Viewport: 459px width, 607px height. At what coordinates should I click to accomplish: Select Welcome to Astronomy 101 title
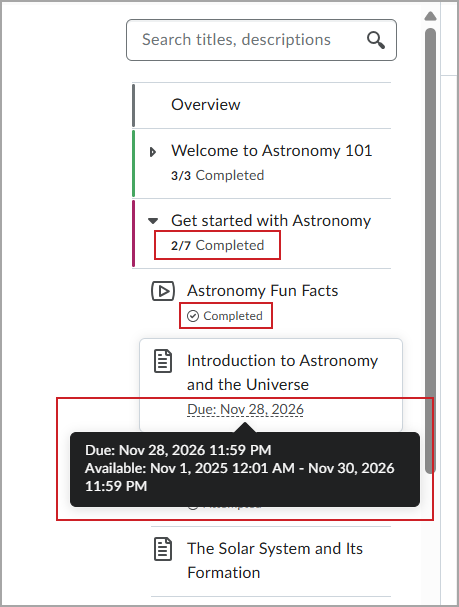pos(272,151)
